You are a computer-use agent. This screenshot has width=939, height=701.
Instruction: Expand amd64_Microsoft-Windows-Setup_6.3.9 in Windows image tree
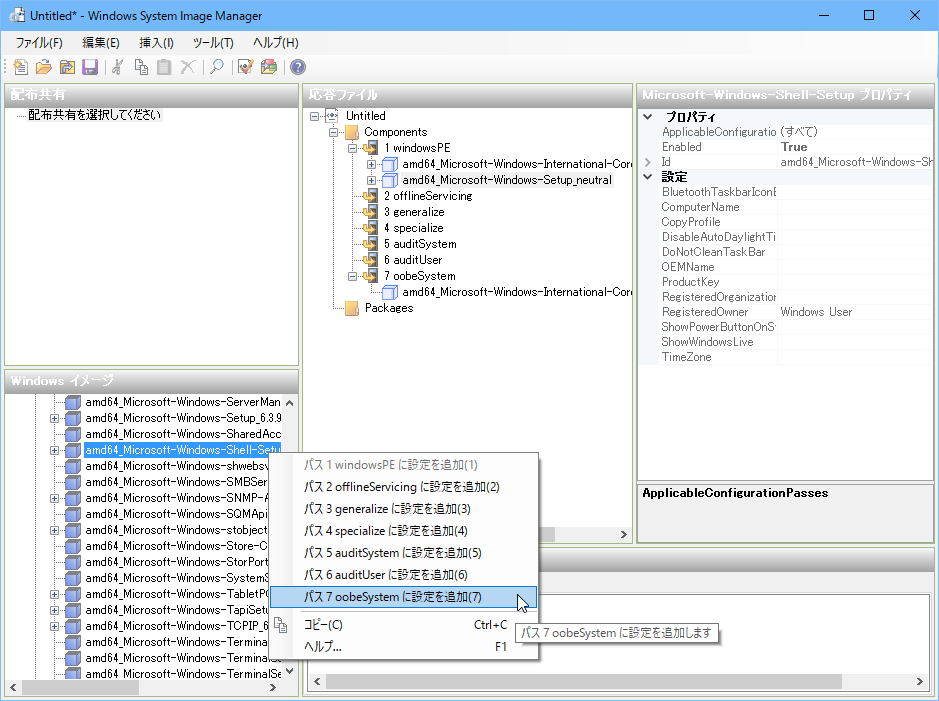coord(54,418)
